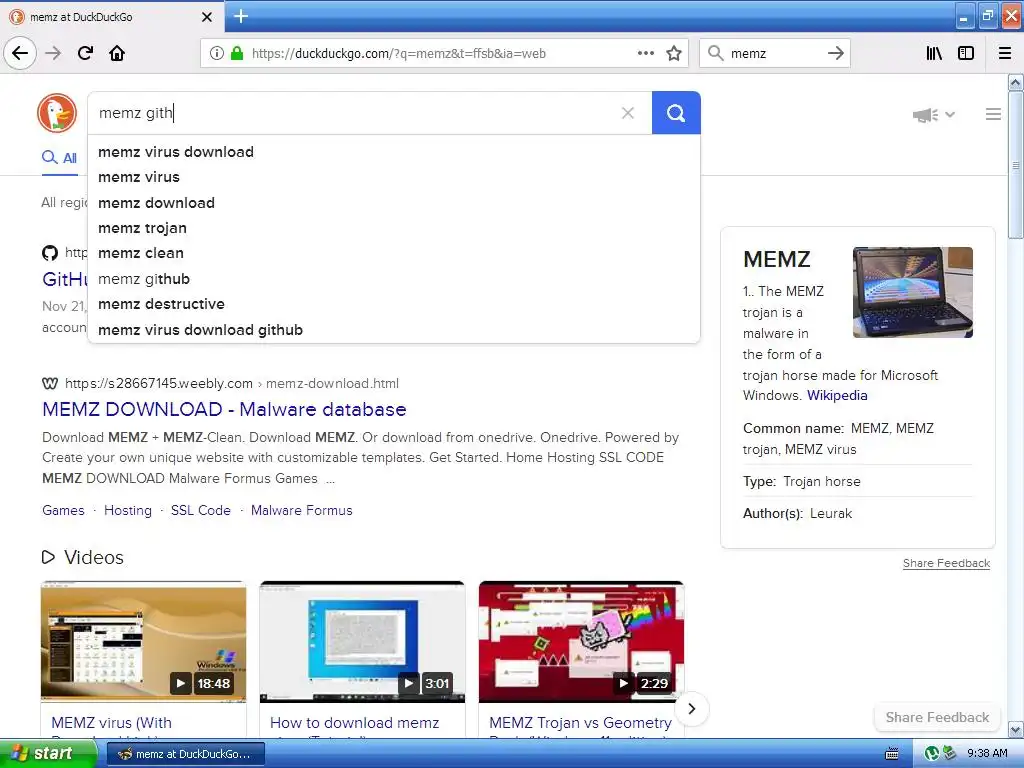
Task: Choose suggestion memz destructive
Action: 394,304
